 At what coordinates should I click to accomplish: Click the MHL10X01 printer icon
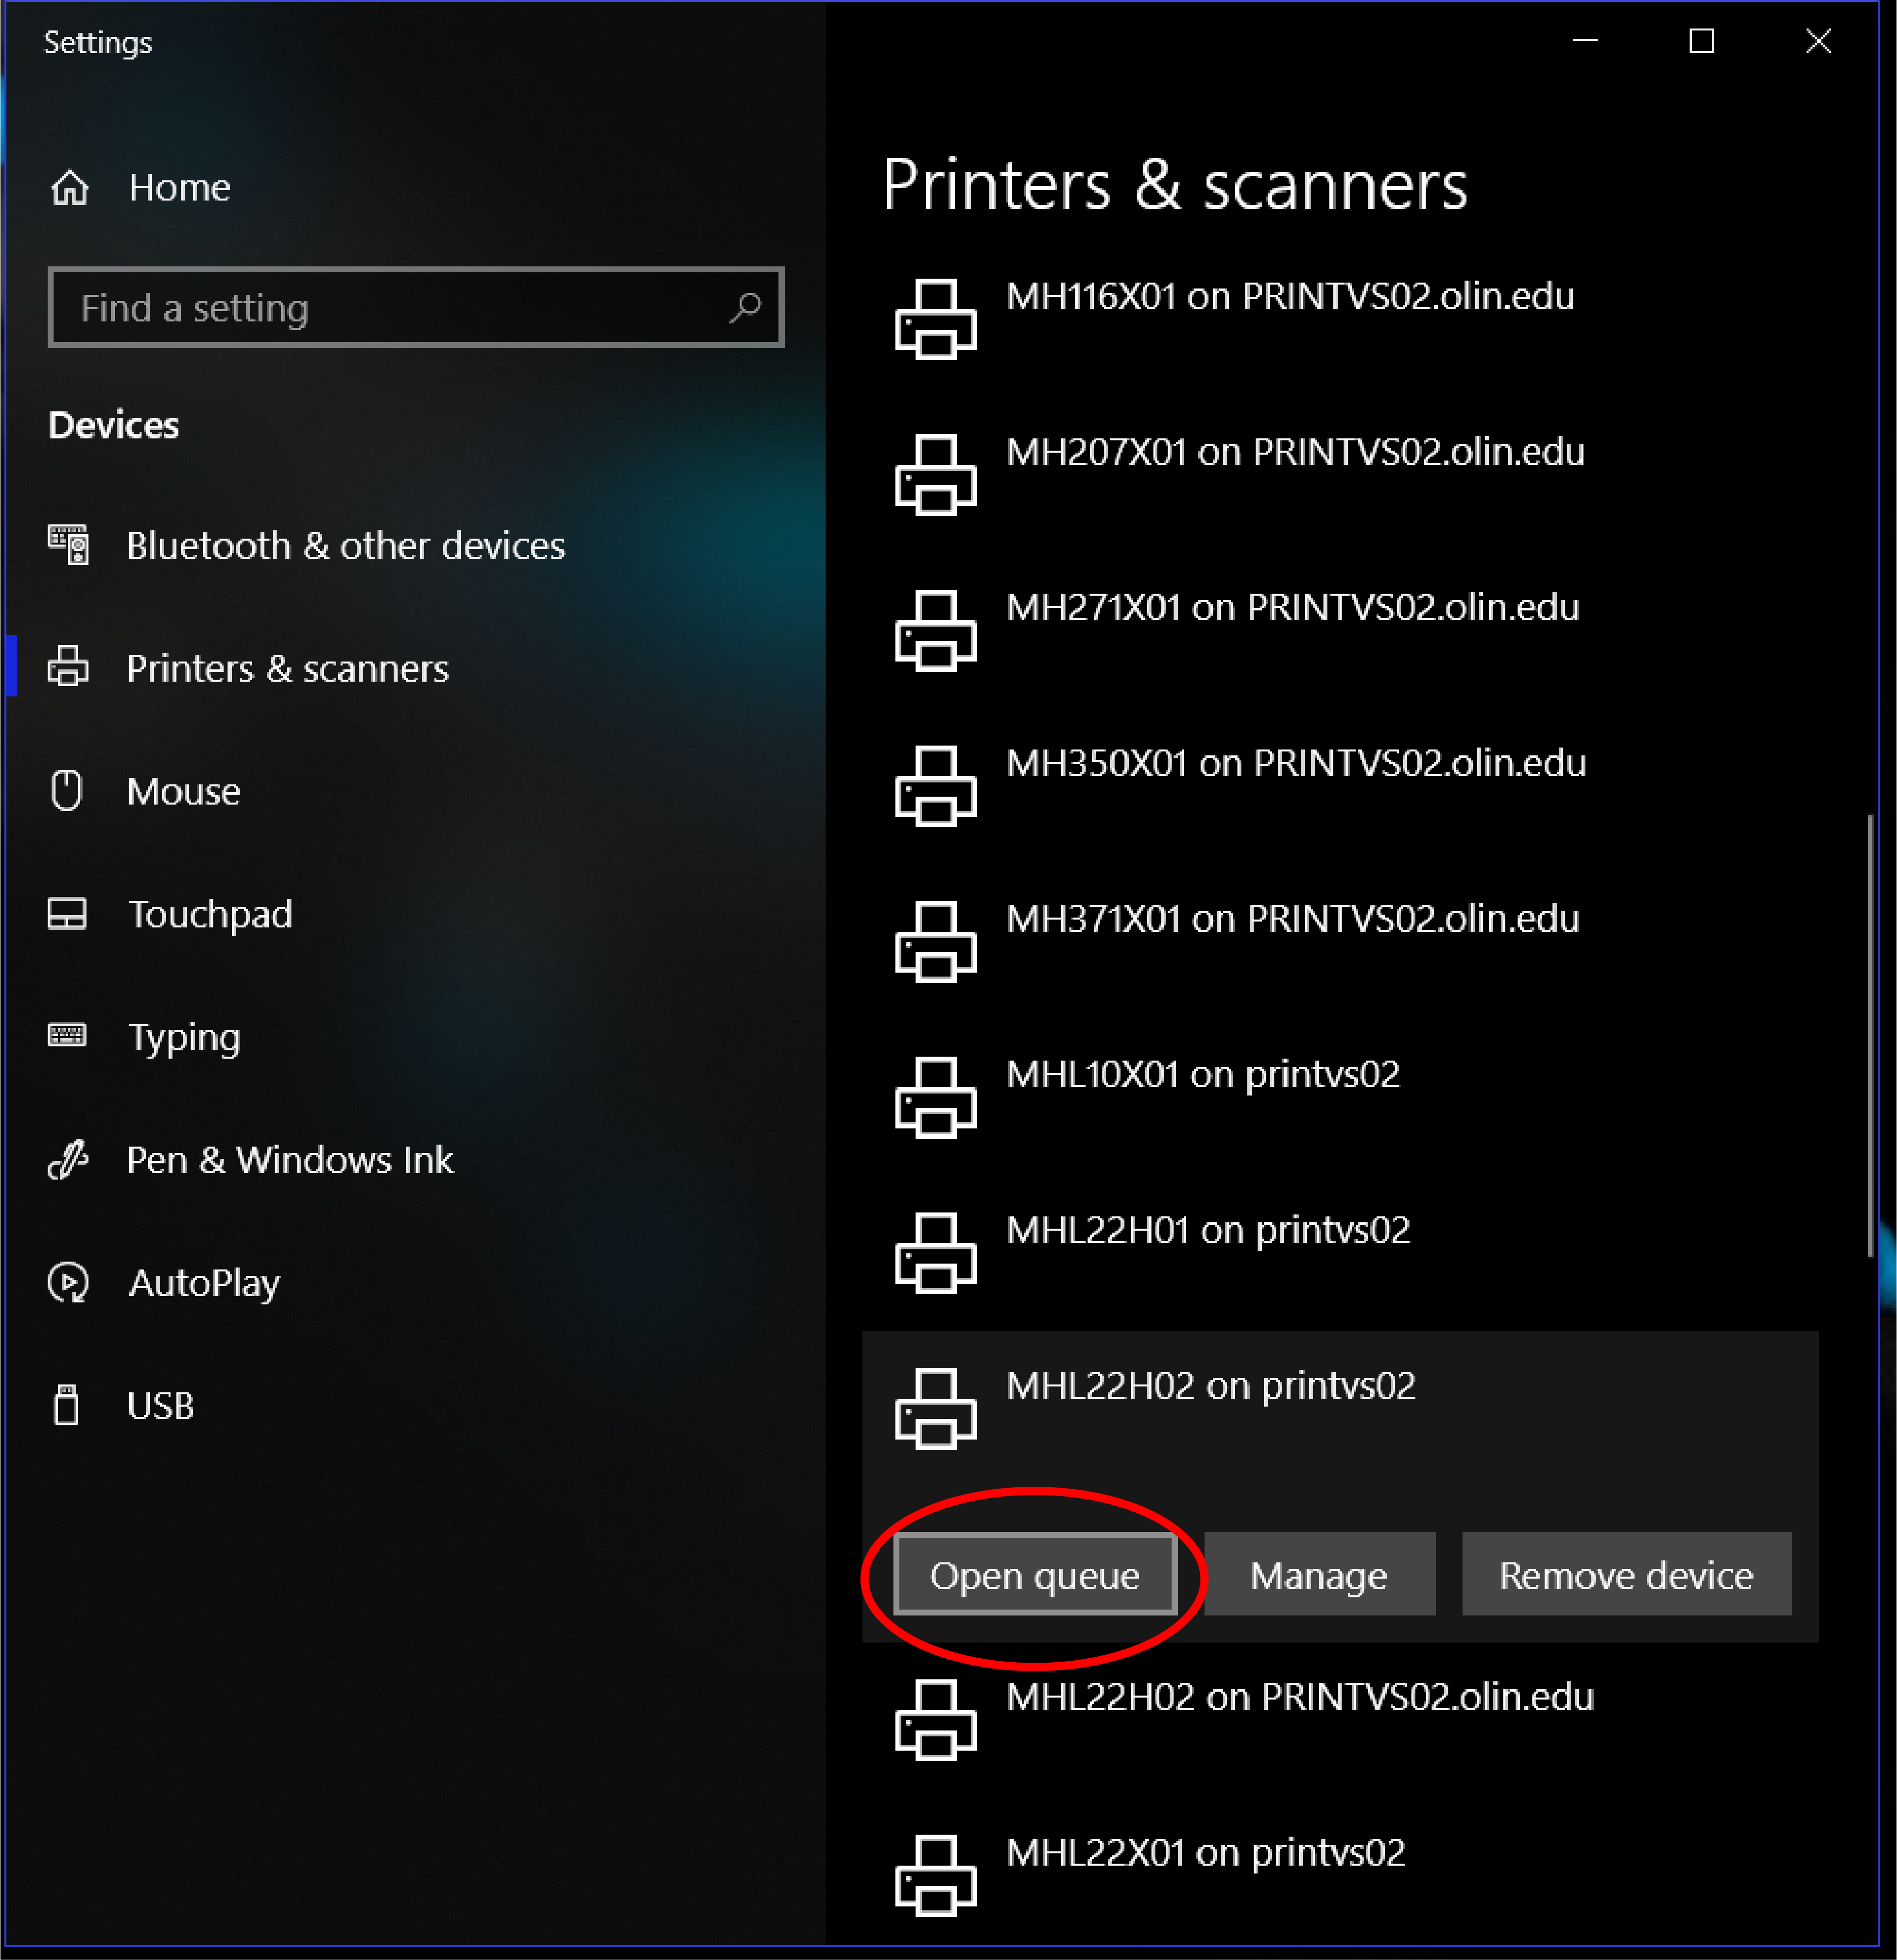(935, 1097)
